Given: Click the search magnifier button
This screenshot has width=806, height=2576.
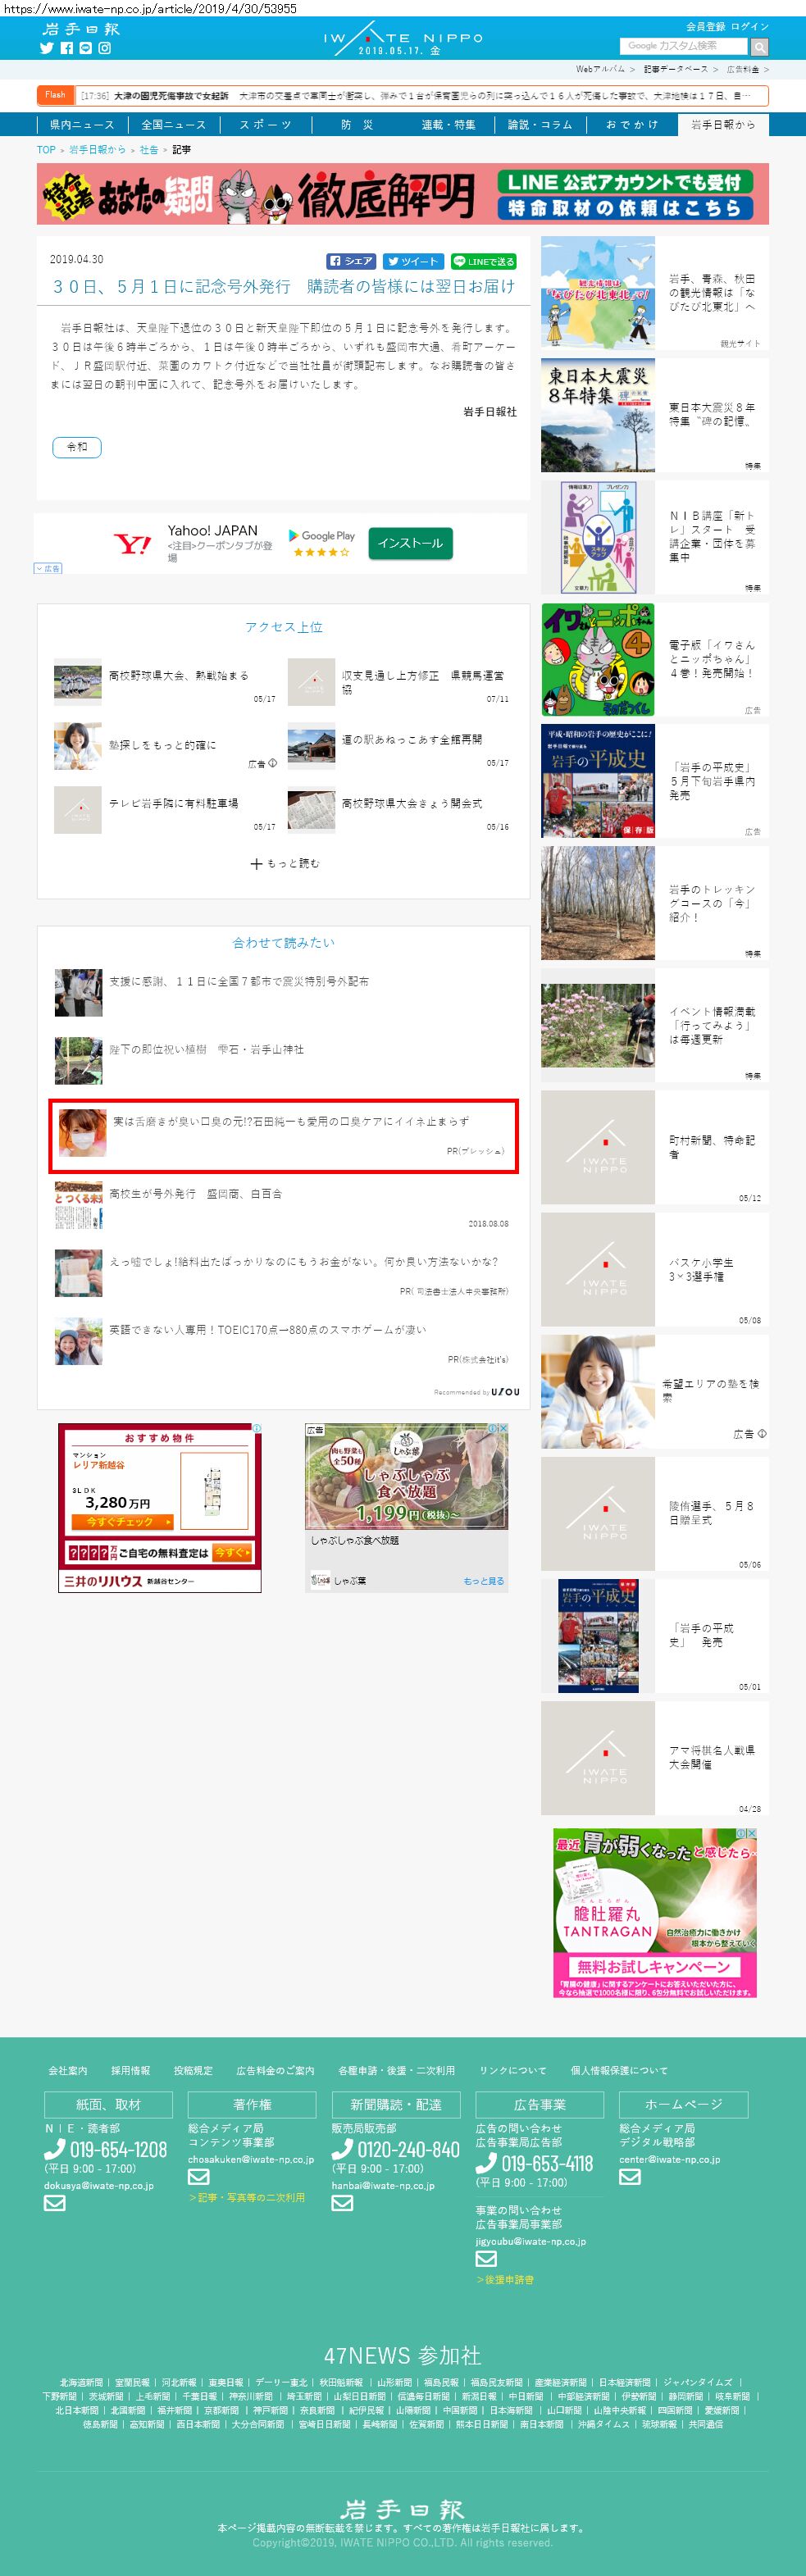Looking at the screenshot, I should point(759,47).
